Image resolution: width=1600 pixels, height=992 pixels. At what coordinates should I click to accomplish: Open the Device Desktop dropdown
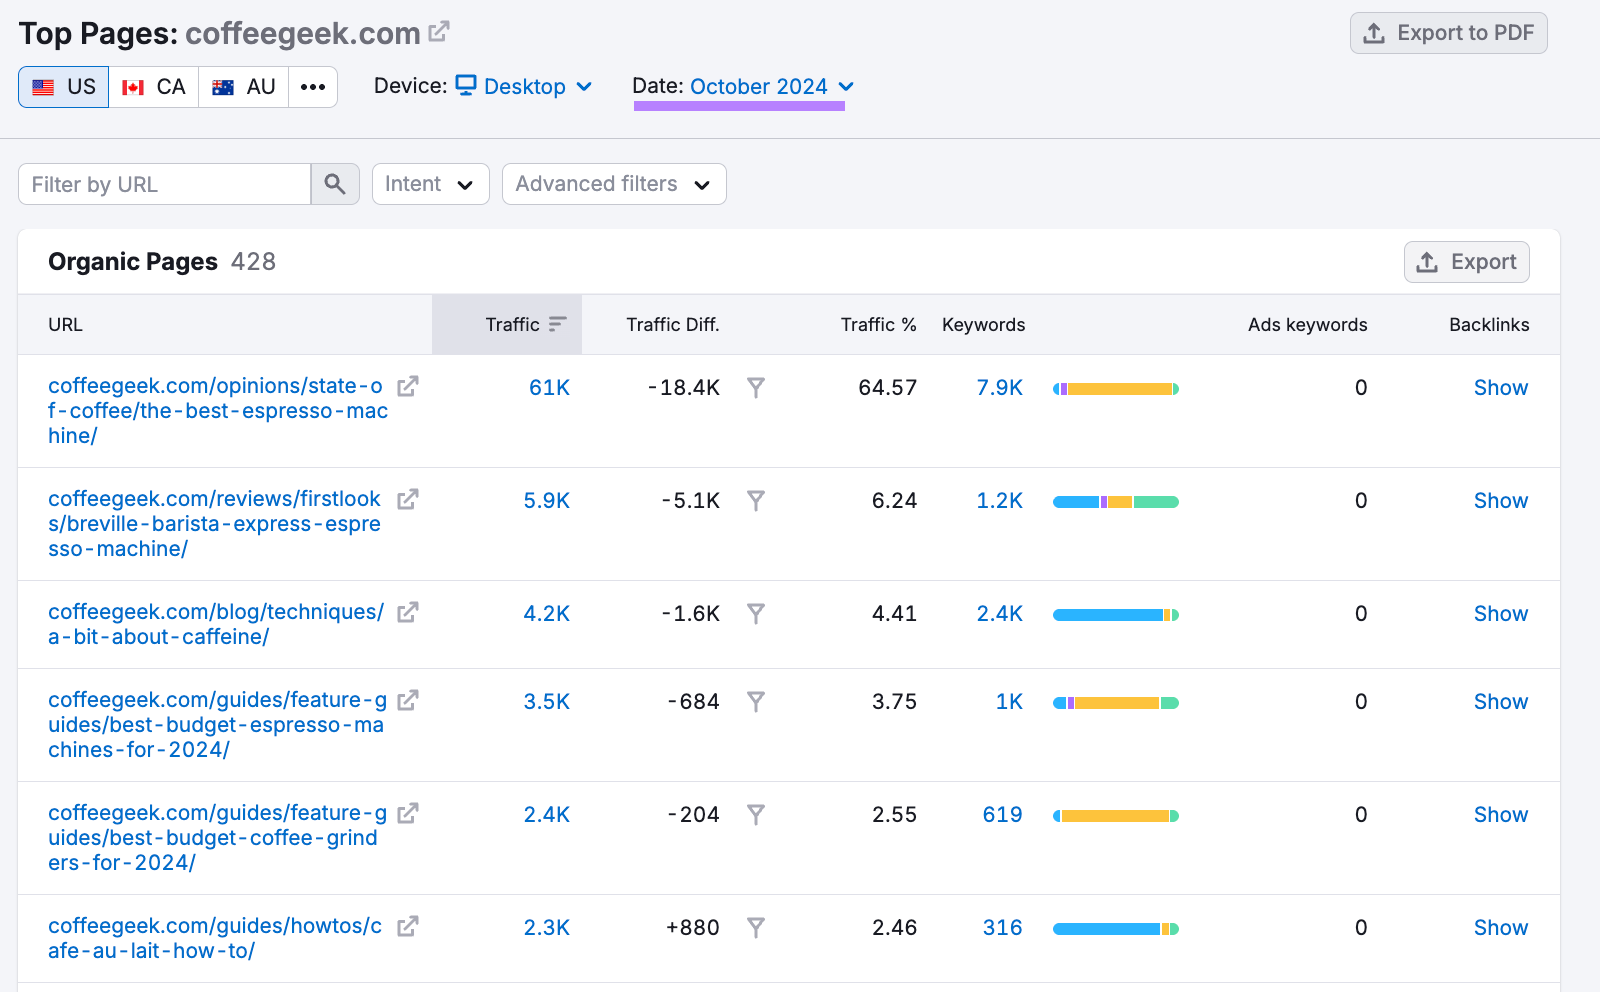524,87
